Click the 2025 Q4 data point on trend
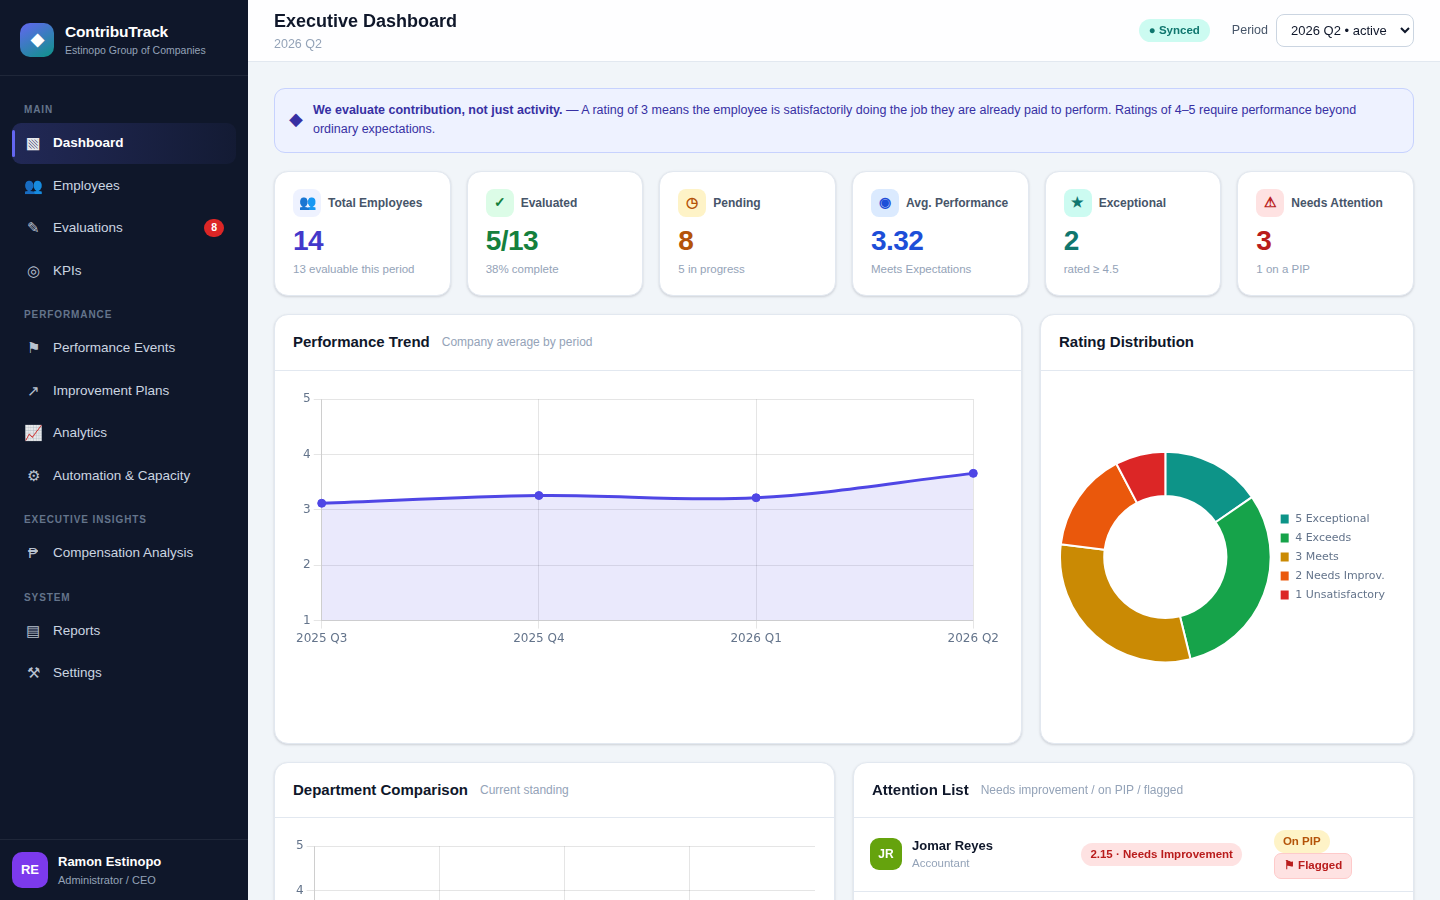1440x900 pixels. (539, 495)
